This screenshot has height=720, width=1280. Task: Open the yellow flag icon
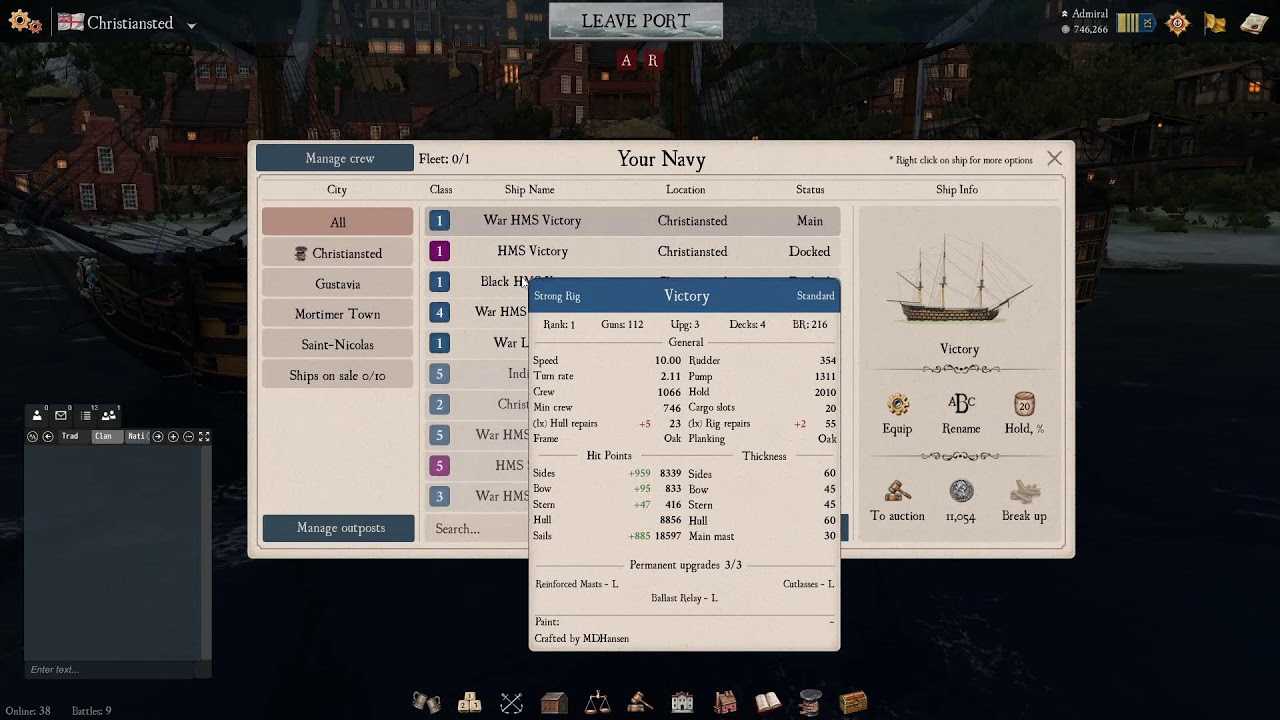point(1215,22)
